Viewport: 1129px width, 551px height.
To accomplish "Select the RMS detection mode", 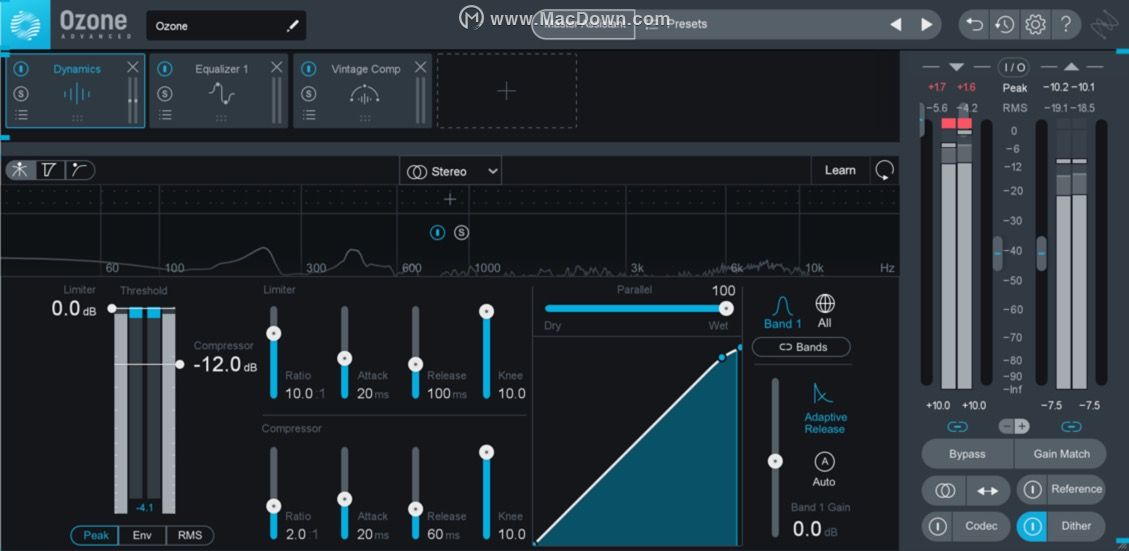I will [189, 535].
